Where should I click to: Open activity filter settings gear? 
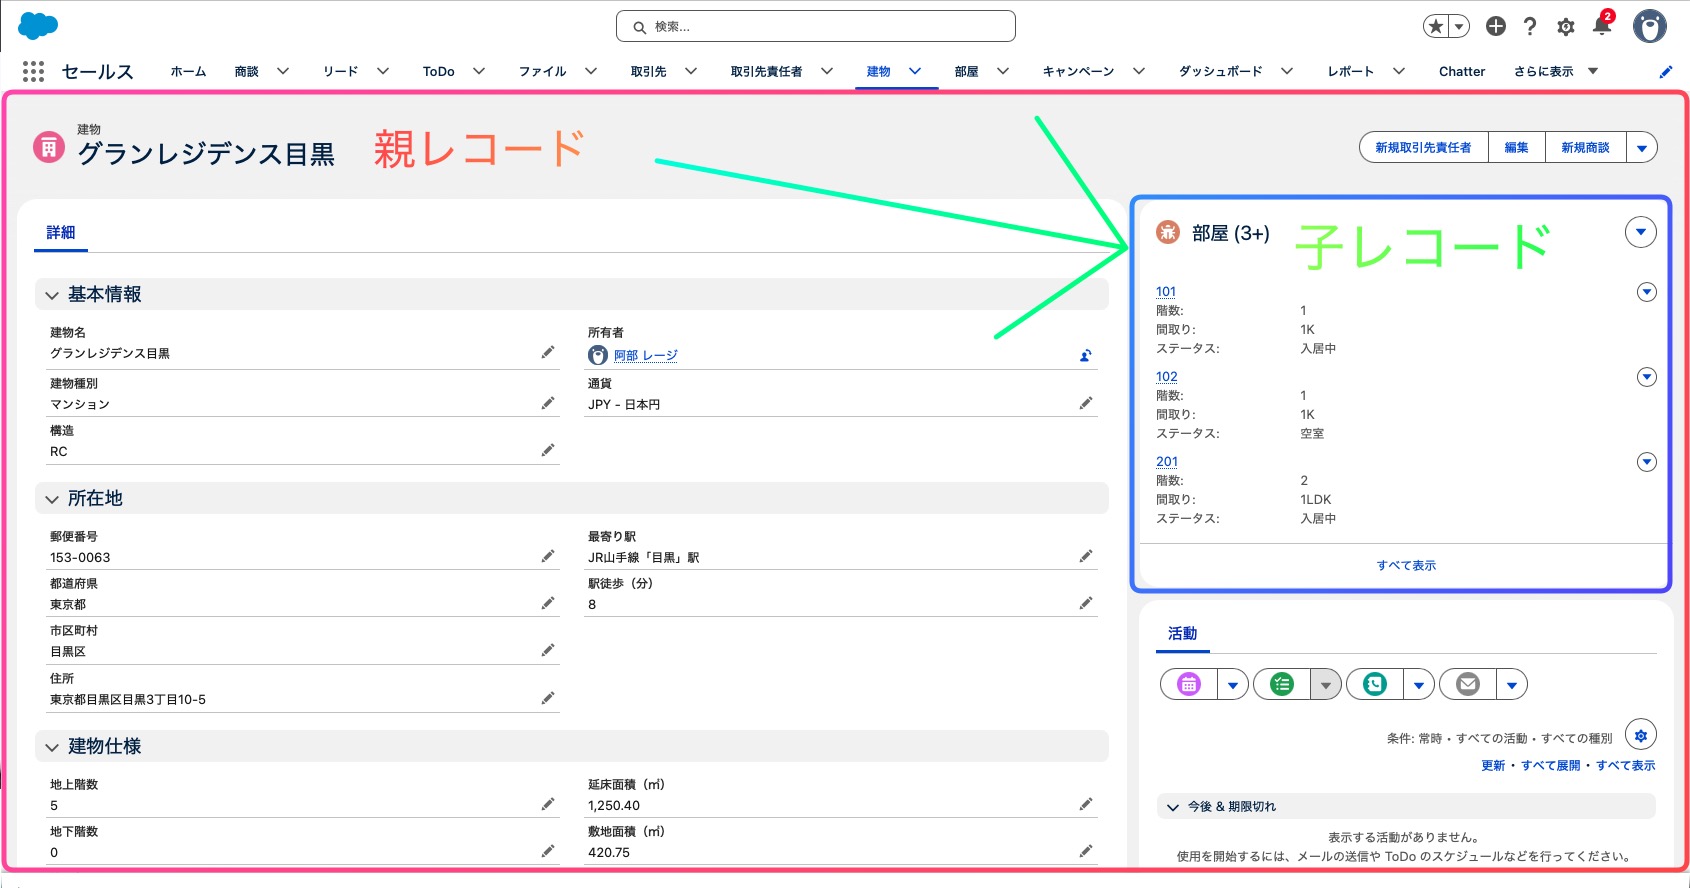coord(1641,735)
